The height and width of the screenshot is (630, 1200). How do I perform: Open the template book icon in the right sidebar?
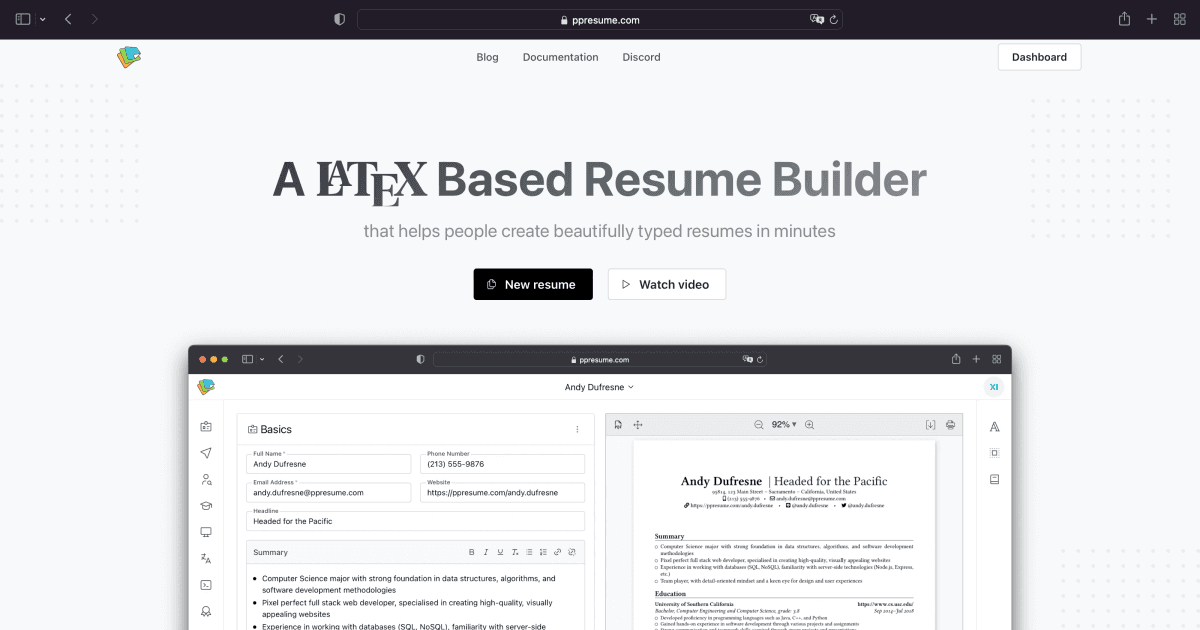pos(994,479)
